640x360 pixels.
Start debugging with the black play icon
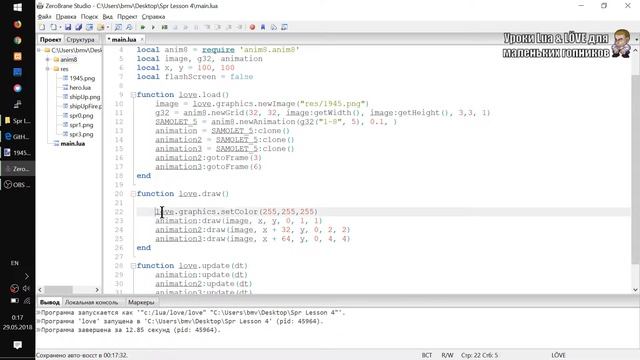pyautogui.click(x=153, y=27)
